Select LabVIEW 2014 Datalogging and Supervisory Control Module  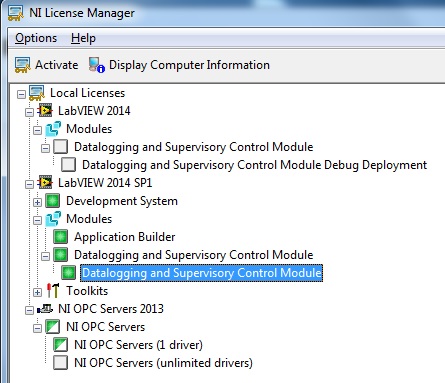click(194, 147)
